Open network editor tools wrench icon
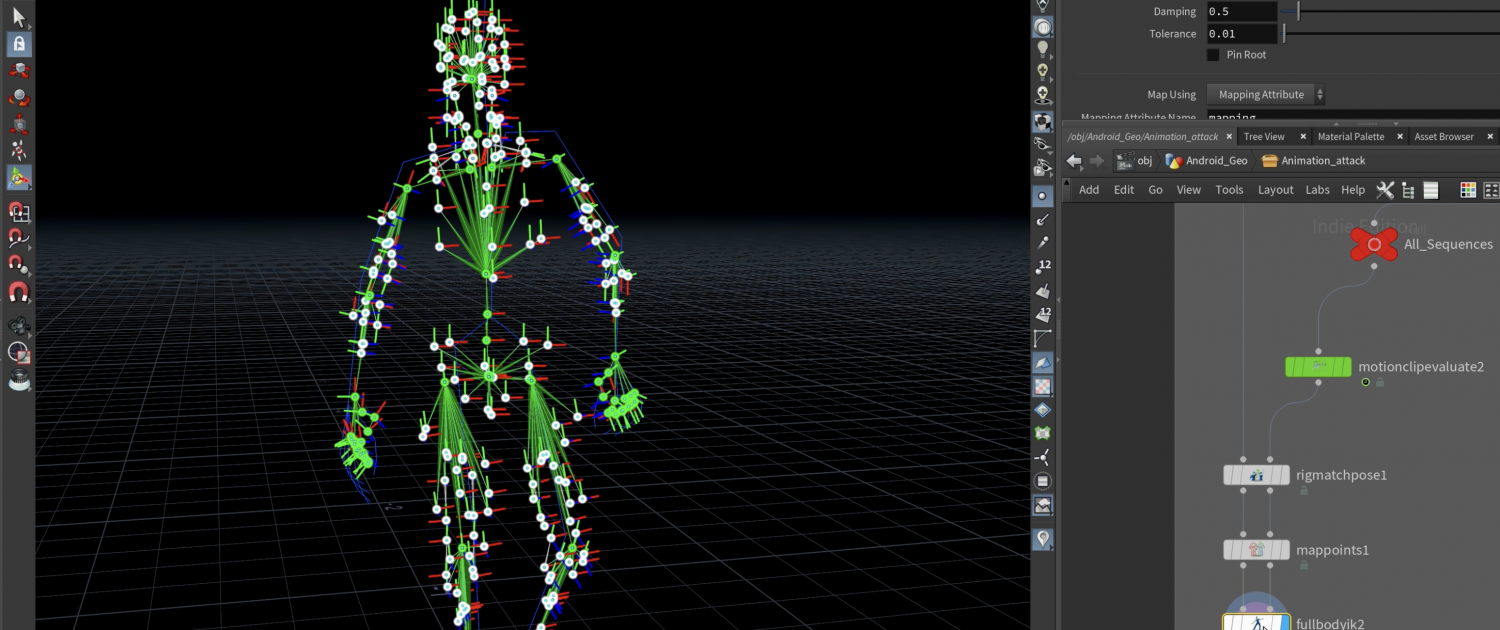Image resolution: width=1500 pixels, height=630 pixels. pyautogui.click(x=1385, y=190)
